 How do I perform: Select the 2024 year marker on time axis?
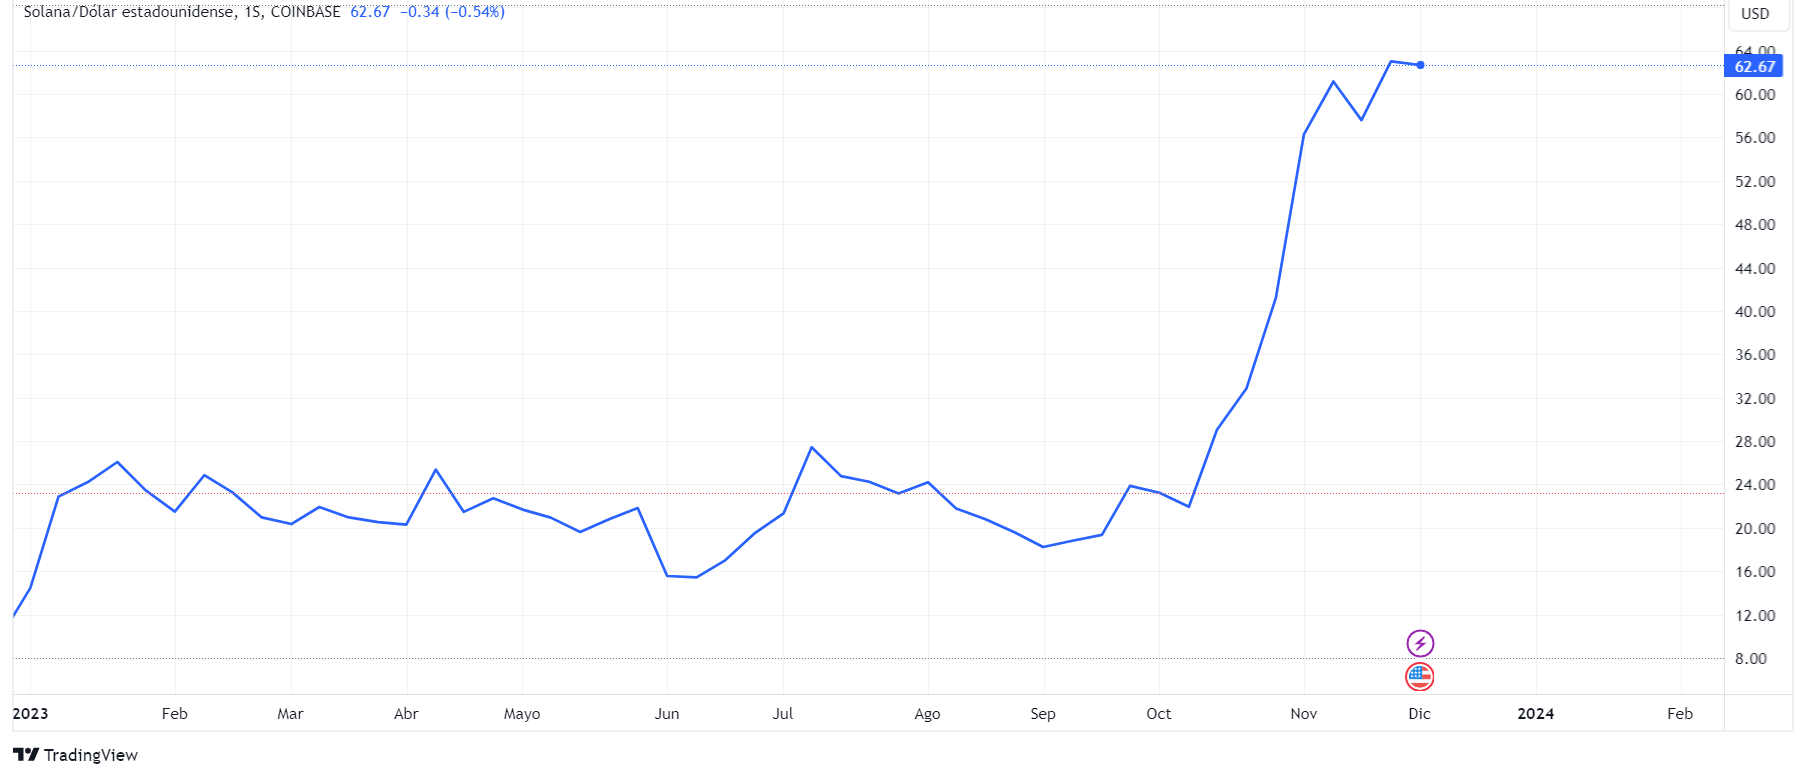point(1535,713)
